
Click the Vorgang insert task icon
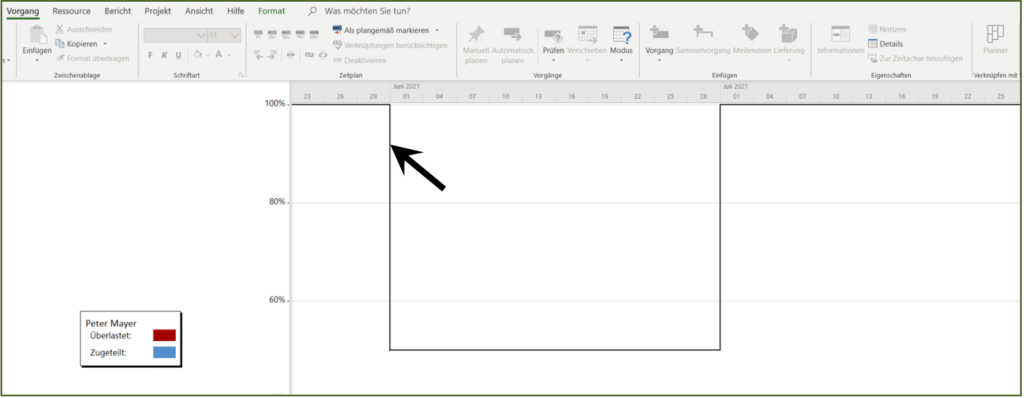coord(659,34)
